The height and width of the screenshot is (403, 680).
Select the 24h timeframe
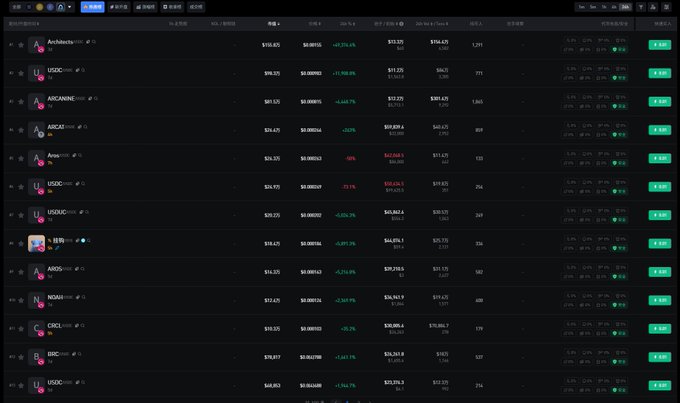(625, 7)
